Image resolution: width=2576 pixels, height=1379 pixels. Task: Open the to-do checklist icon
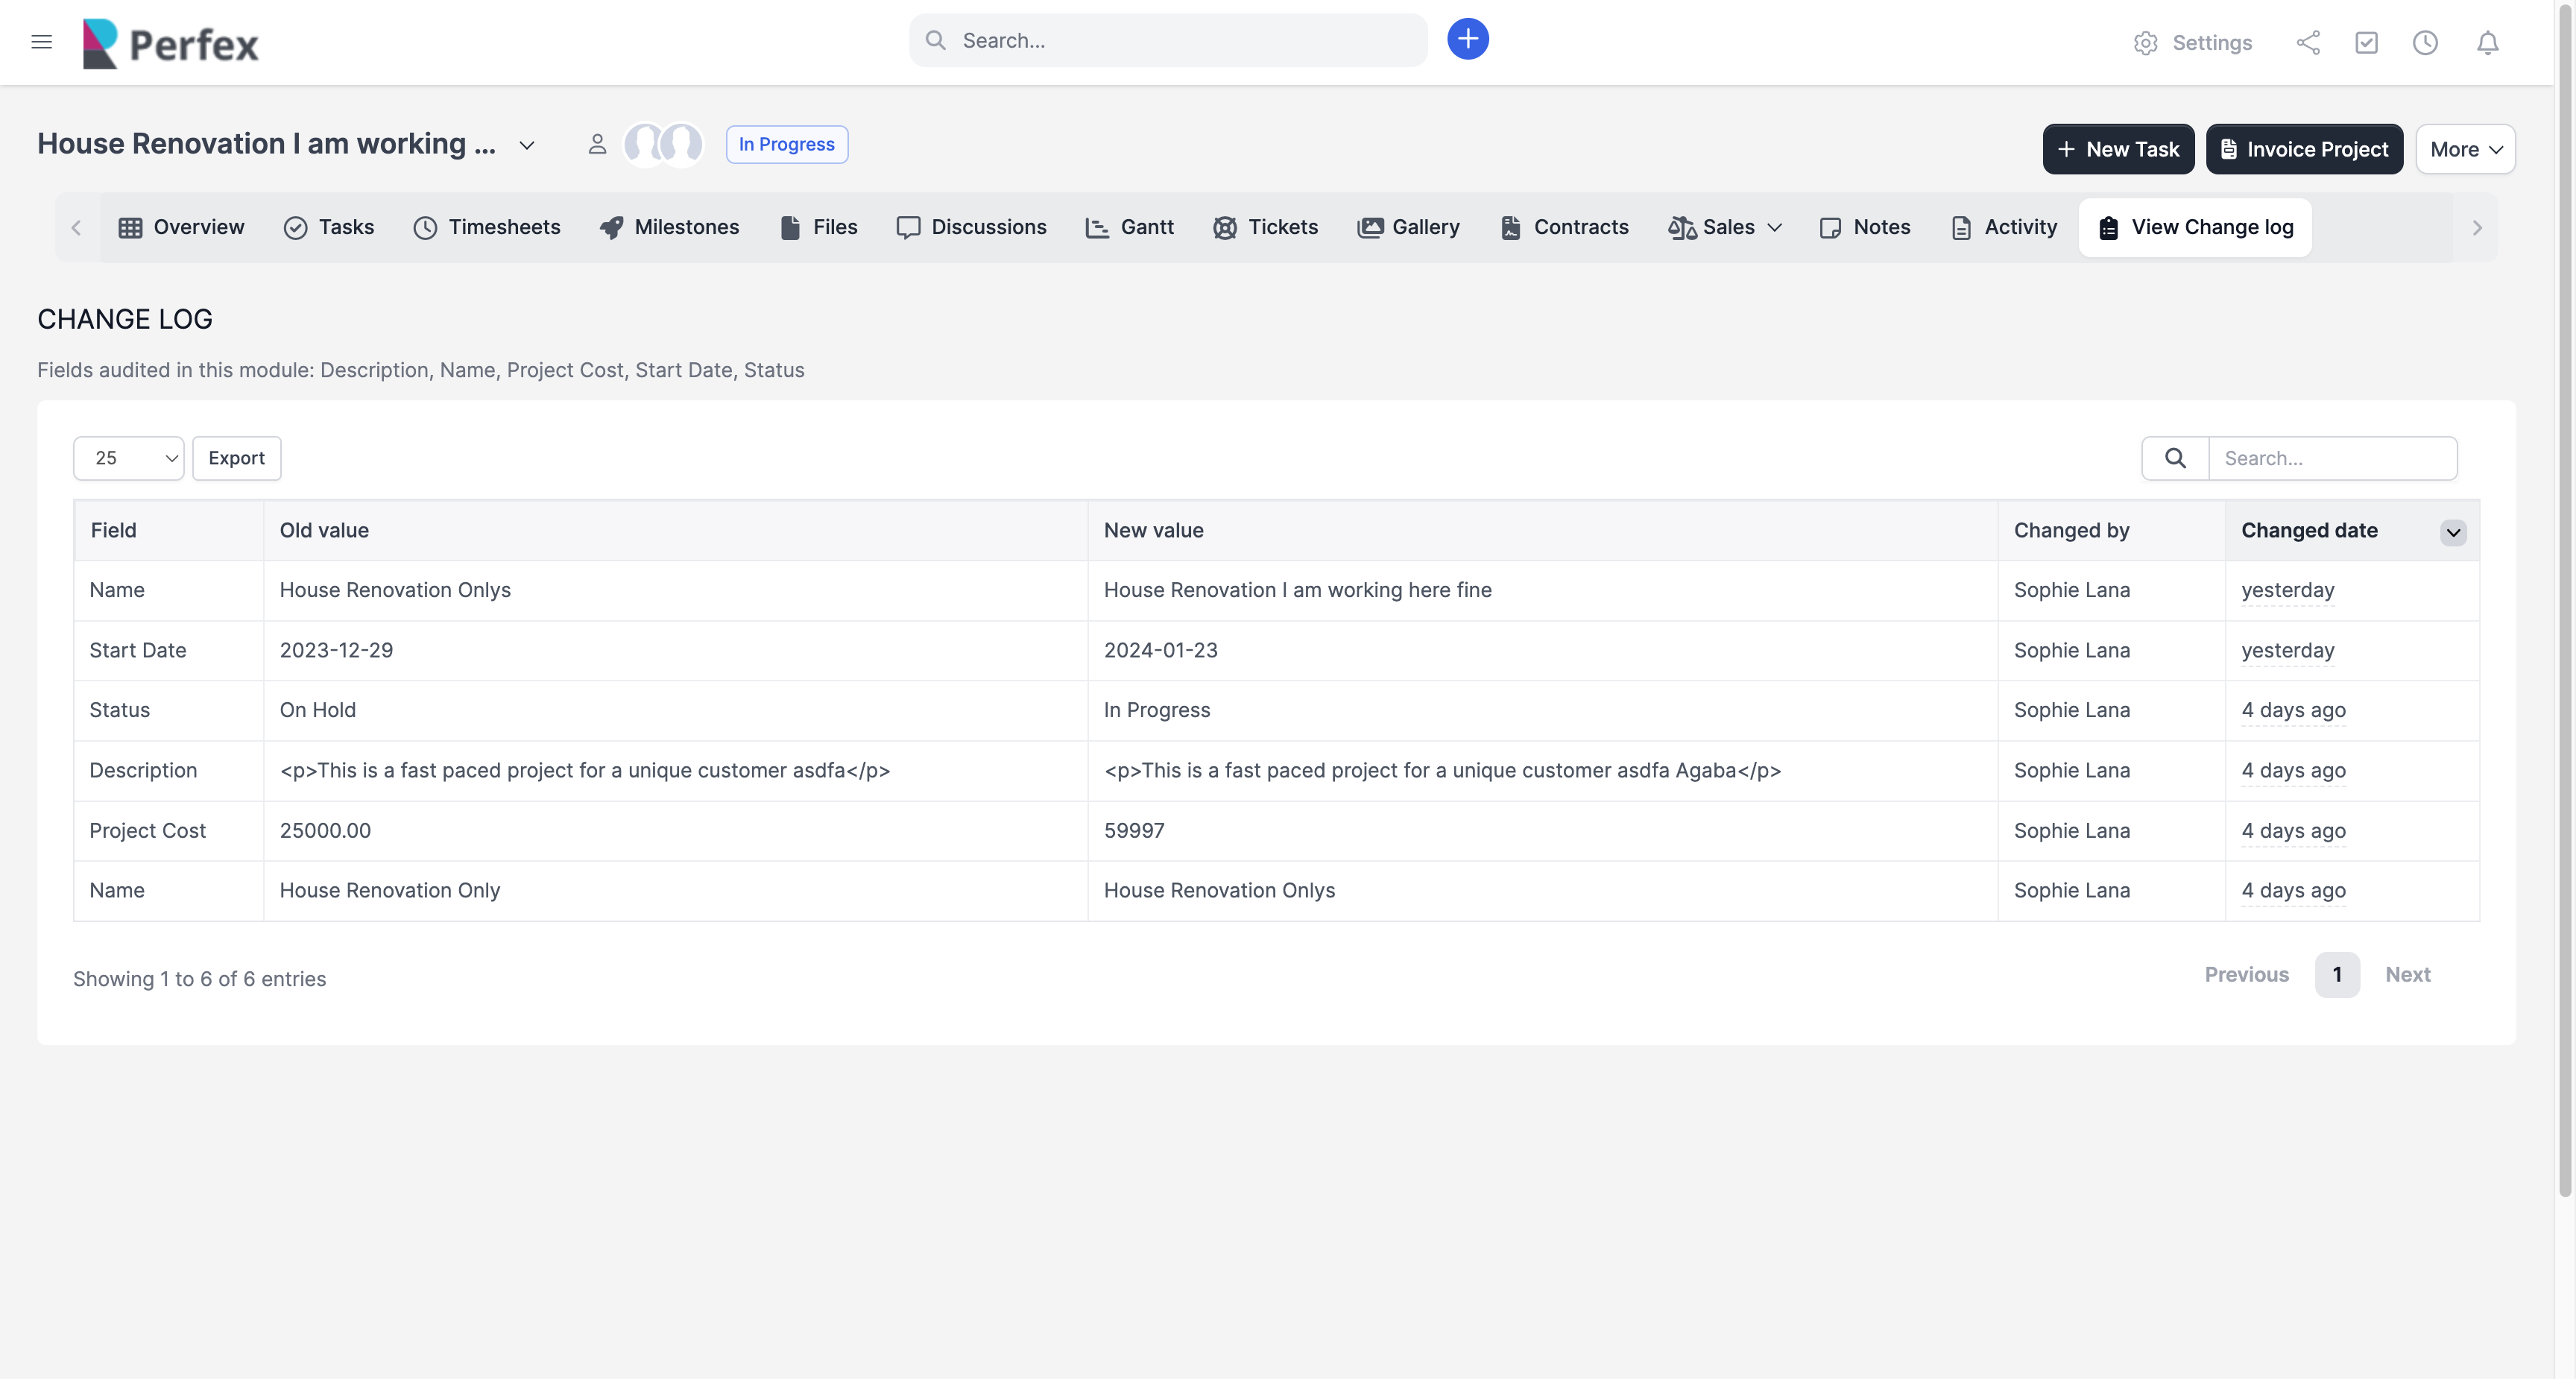[x=2366, y=43]
